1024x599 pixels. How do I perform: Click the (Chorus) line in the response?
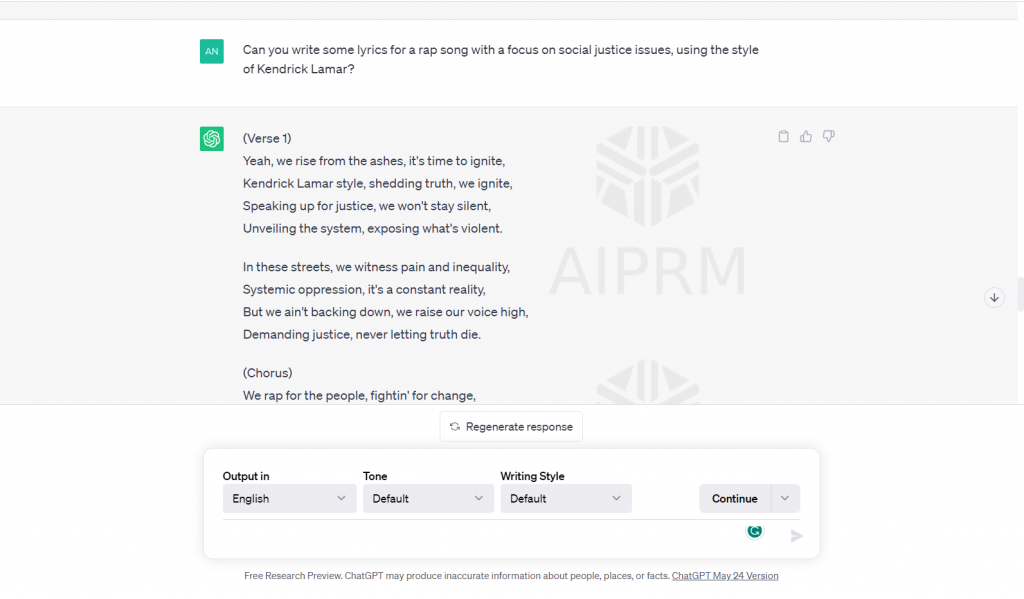point(267,373)
